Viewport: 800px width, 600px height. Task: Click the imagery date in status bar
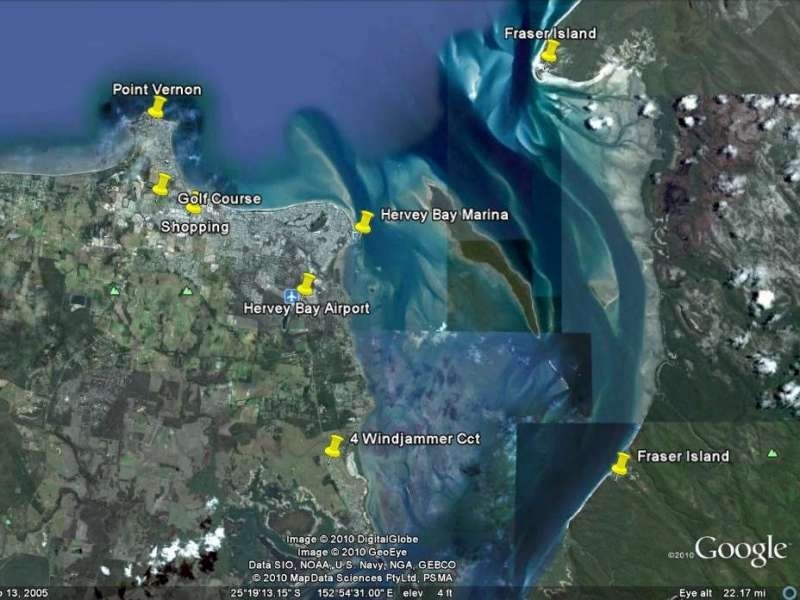tap(25, 590)
